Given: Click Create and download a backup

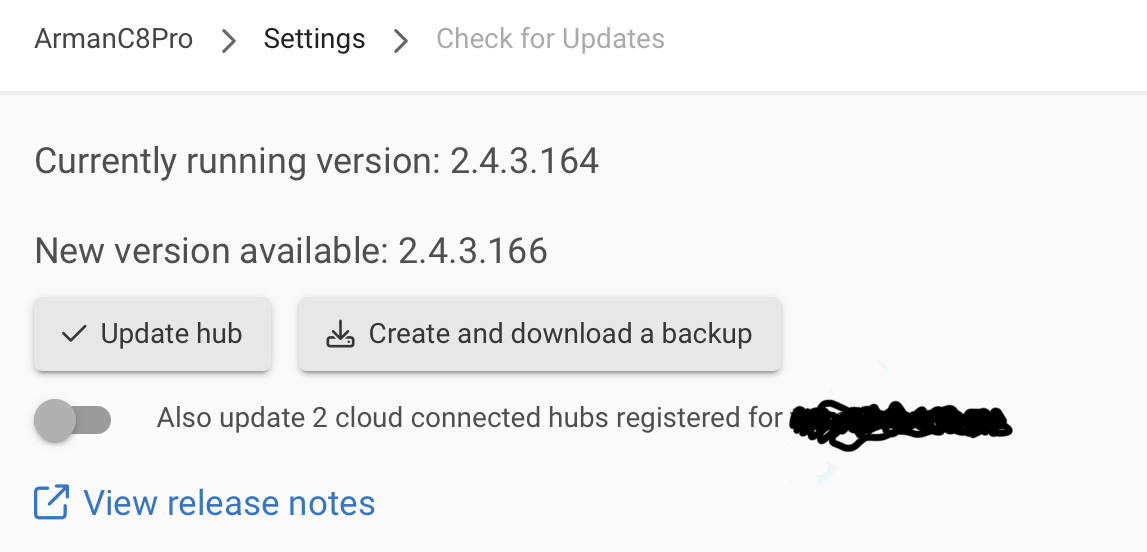Looking at the screenshot, I should (540, 334).
